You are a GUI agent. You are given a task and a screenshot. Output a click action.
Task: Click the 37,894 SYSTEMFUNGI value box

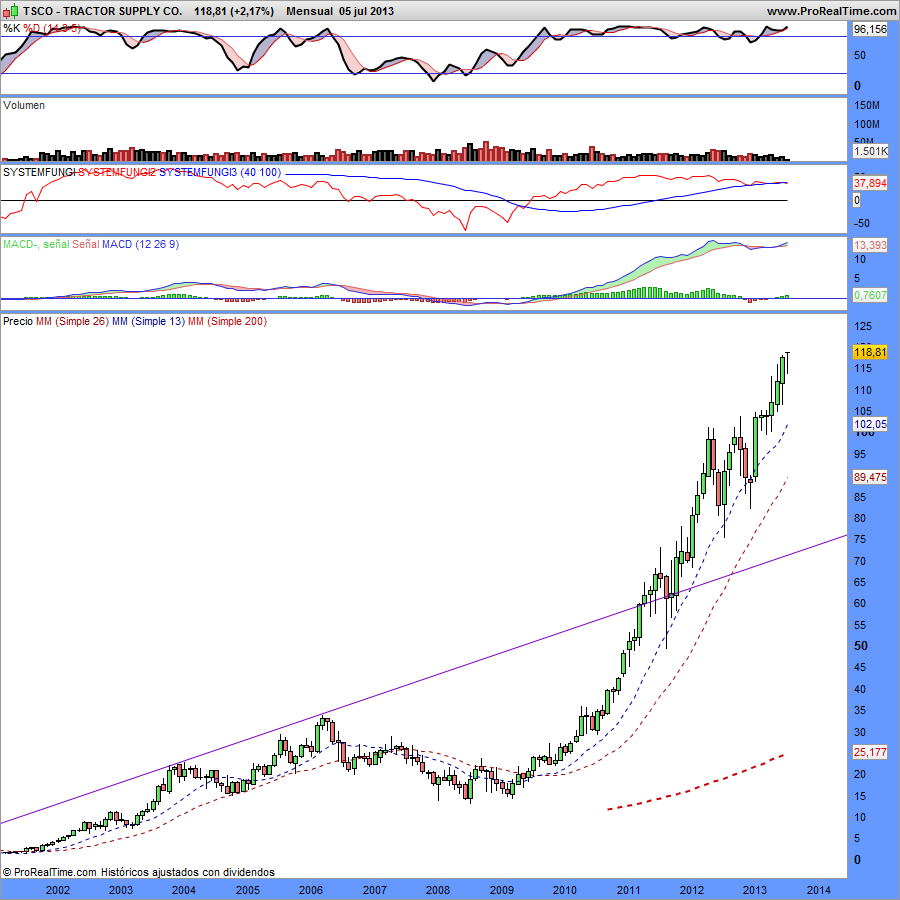(870, 183)
